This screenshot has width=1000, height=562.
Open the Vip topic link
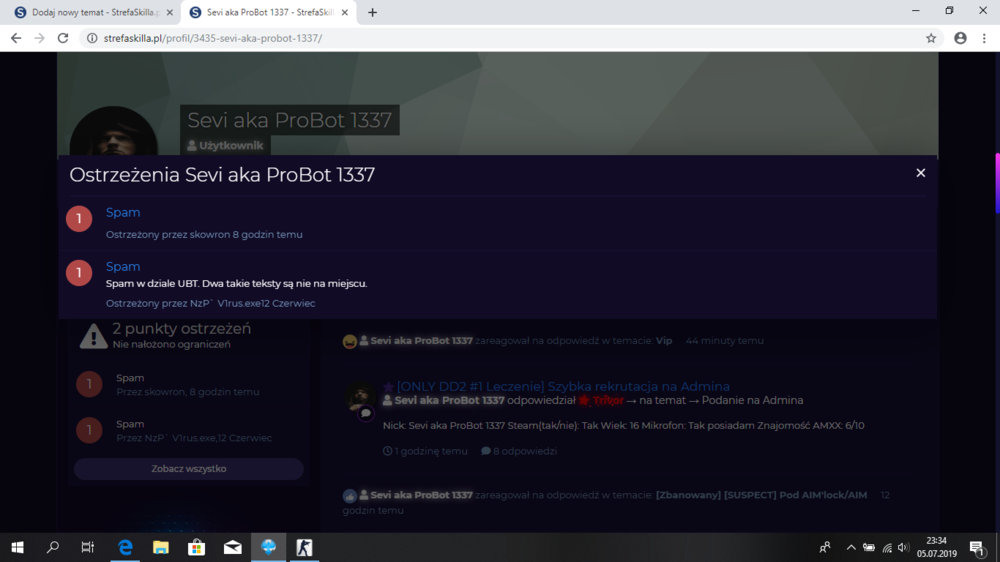point(664,341)
